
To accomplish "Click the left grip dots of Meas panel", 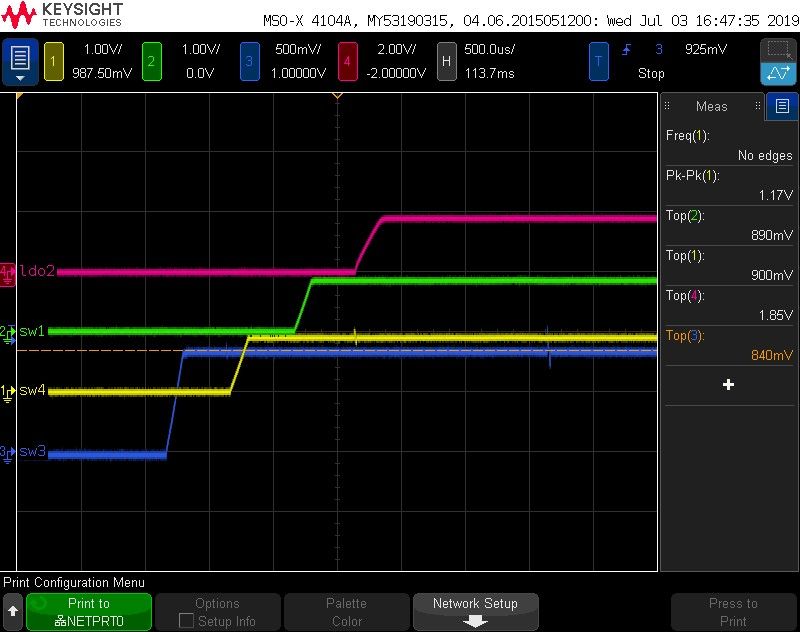I will pyautogui.click(x=667, y=106).
